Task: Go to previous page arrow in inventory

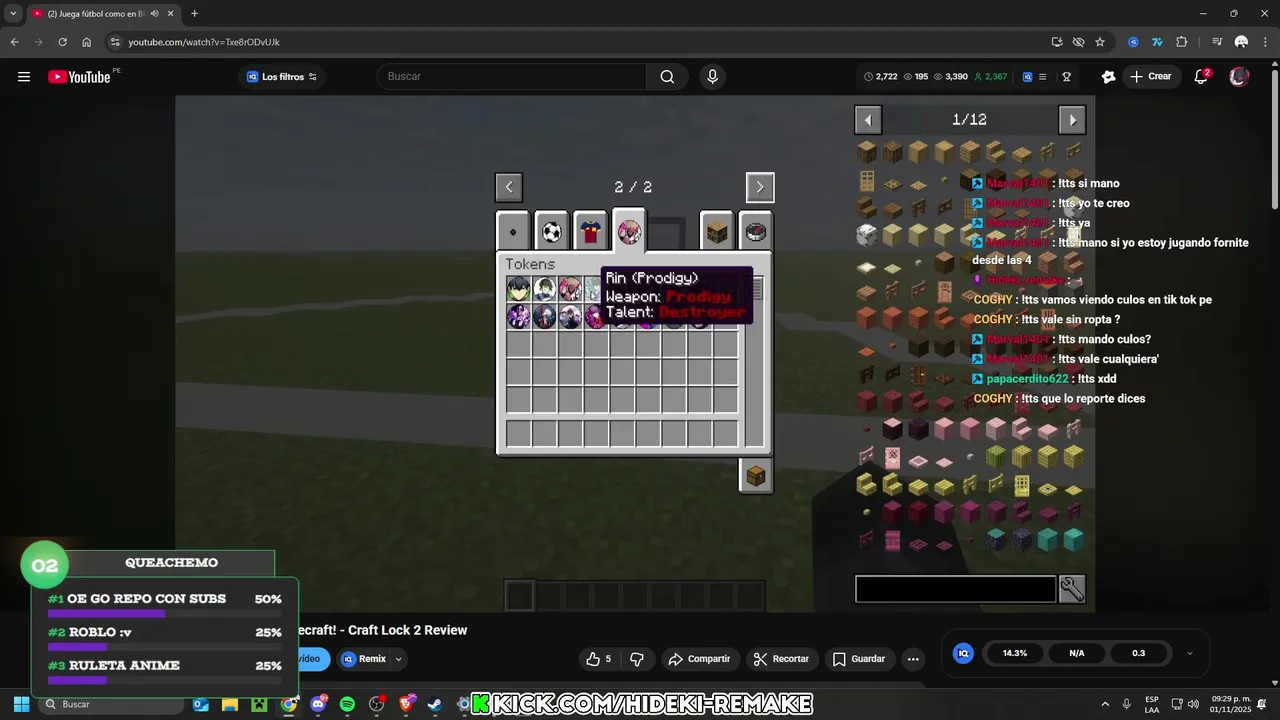Action: [x=508, y=187]
